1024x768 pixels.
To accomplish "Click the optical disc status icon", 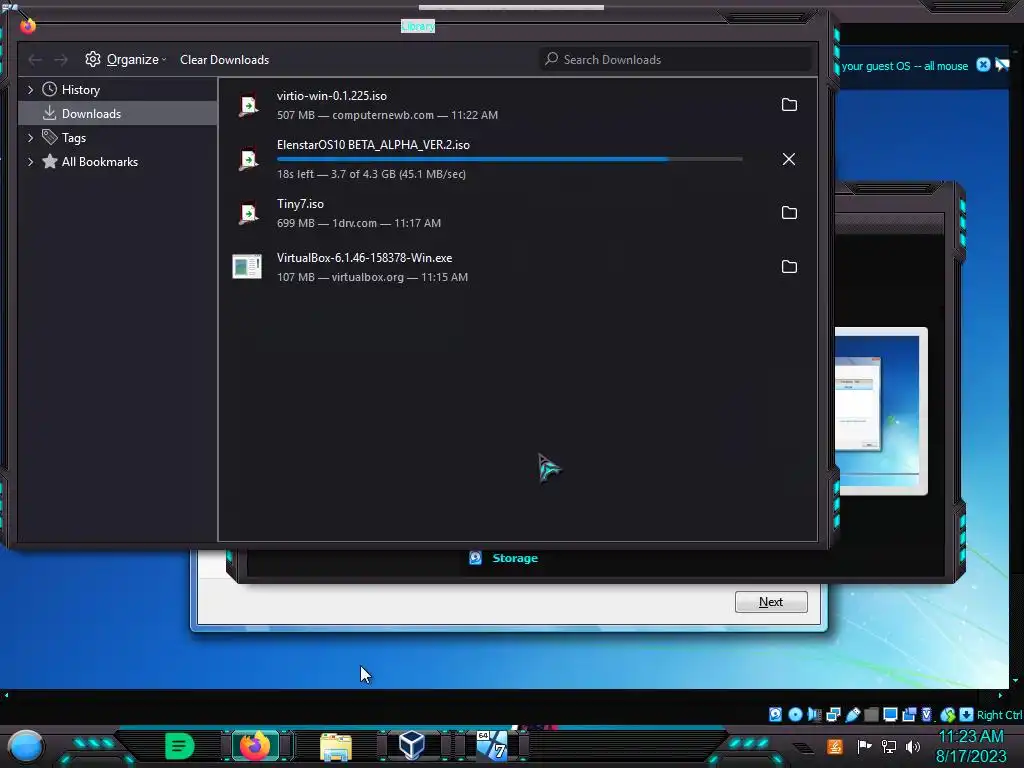I will [x=795, y=714].
